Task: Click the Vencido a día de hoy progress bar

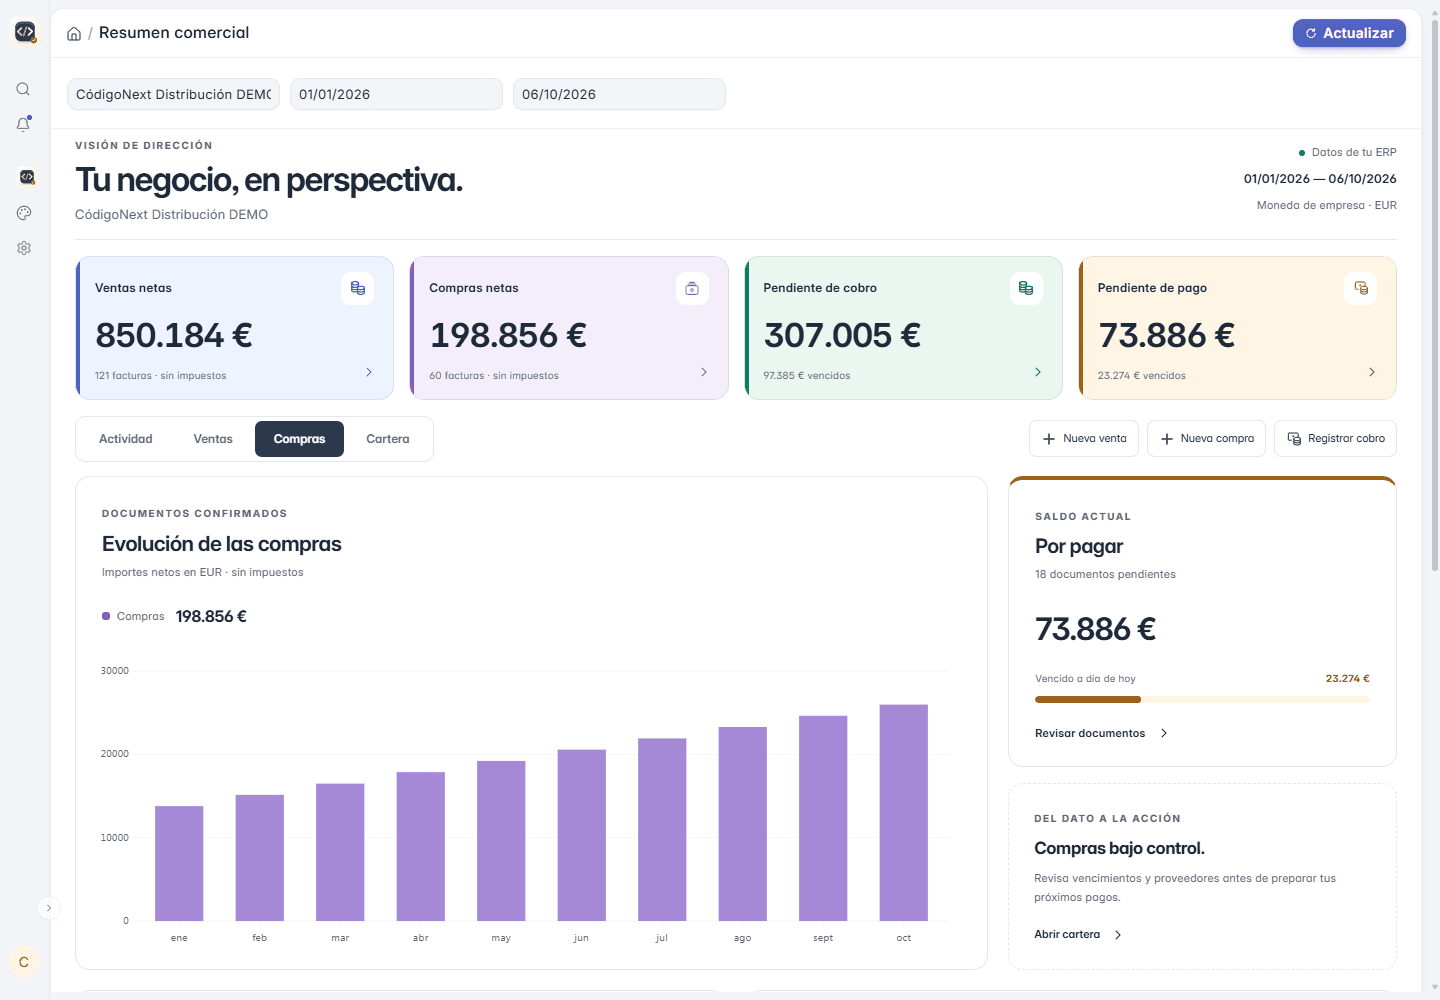Action: point(1202,700)
